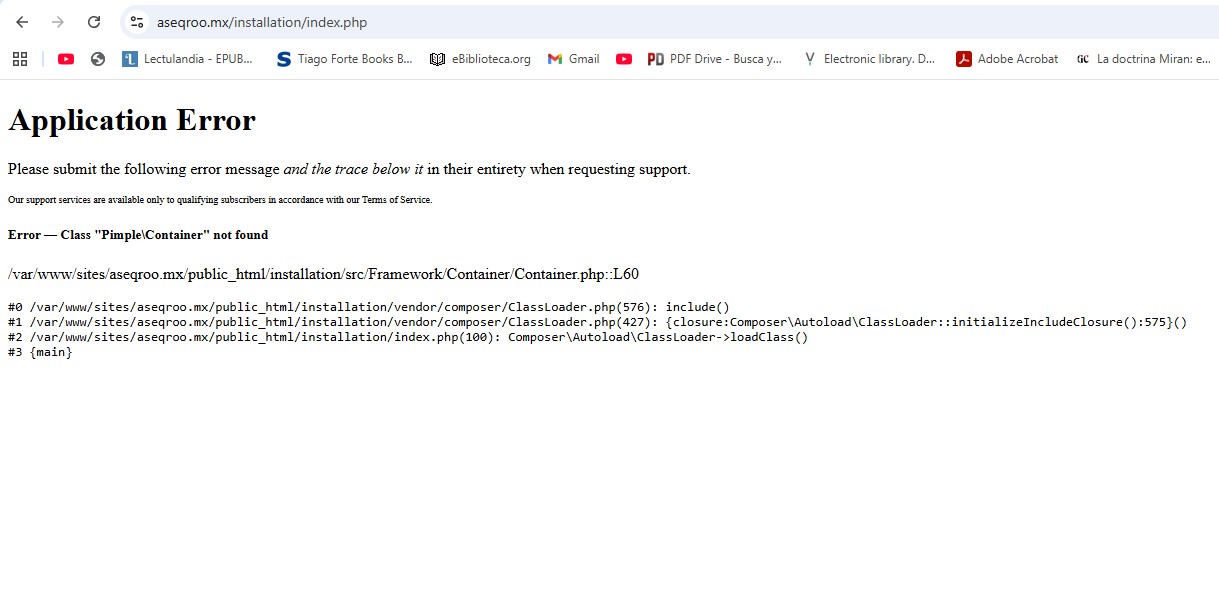Open Tiago Forte Books bookmark
This screenshot has width=1219, height=600.
pos(344,59)
